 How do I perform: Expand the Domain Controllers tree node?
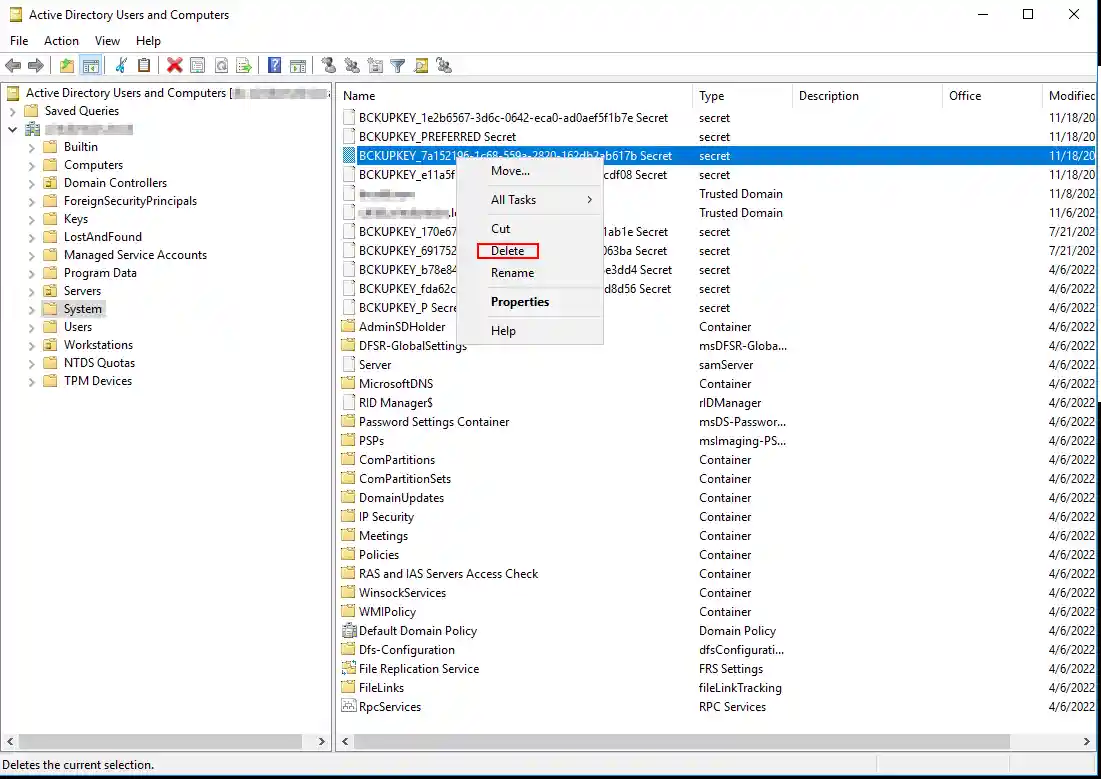click(32, 183)
